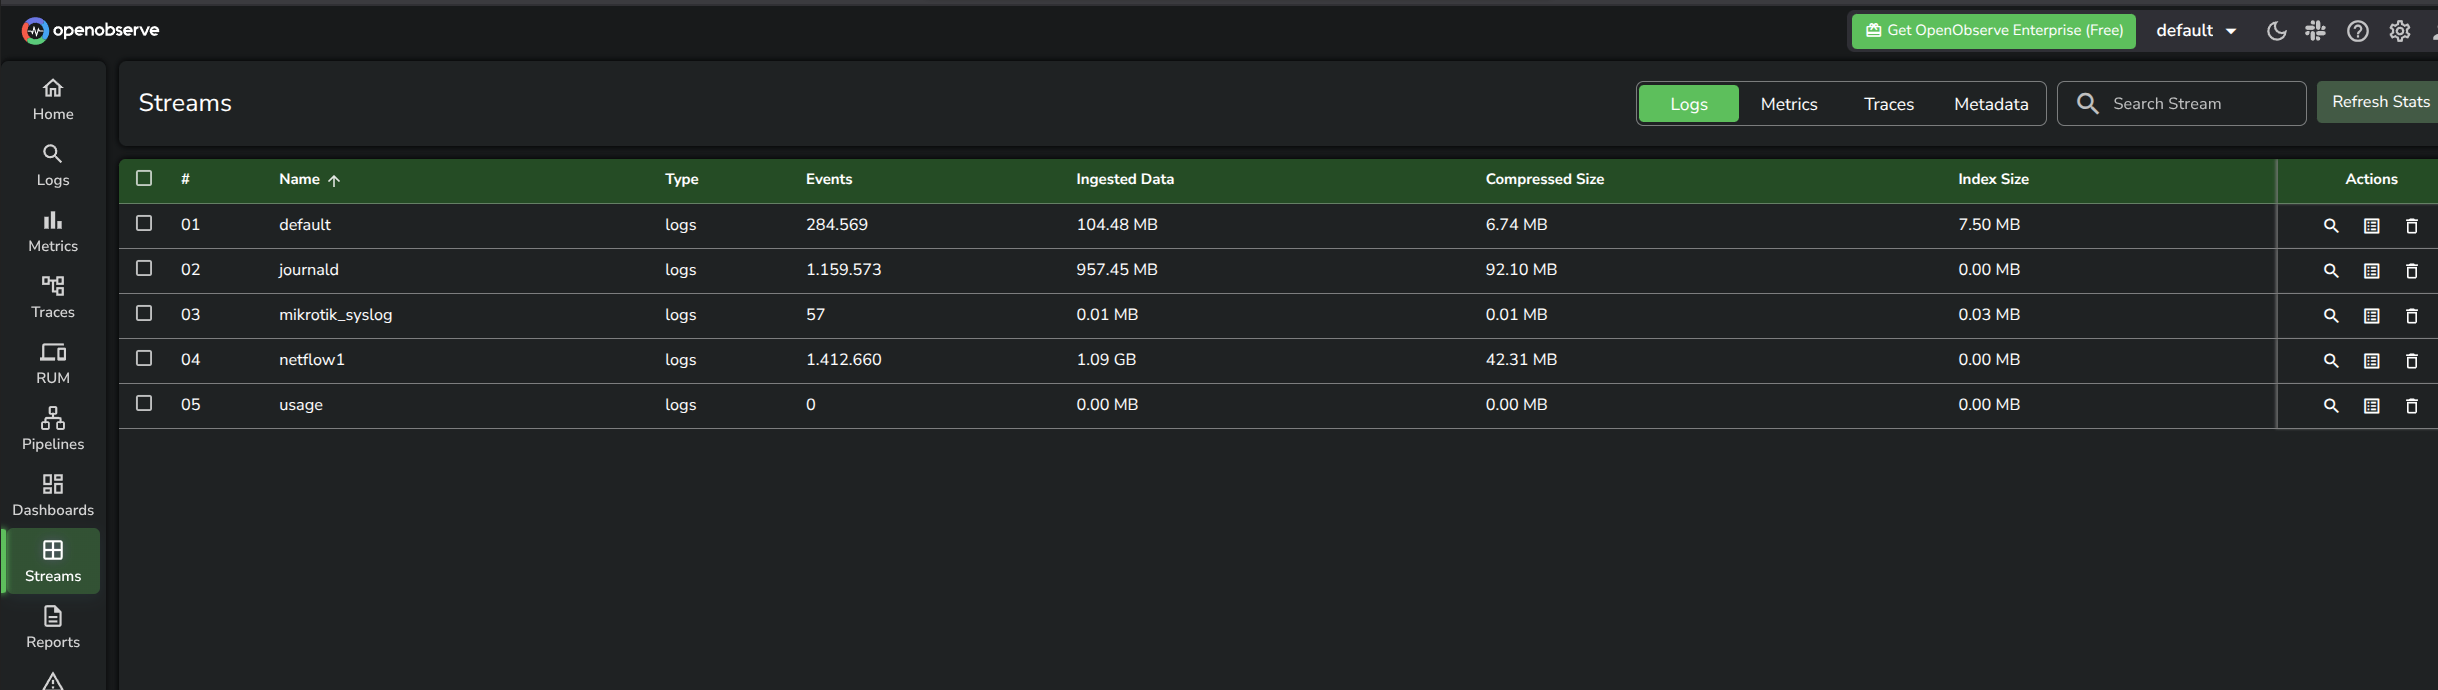Open the settings gear icon
This screenshot has width=2438, height=690.
[x=2400, y=31]
